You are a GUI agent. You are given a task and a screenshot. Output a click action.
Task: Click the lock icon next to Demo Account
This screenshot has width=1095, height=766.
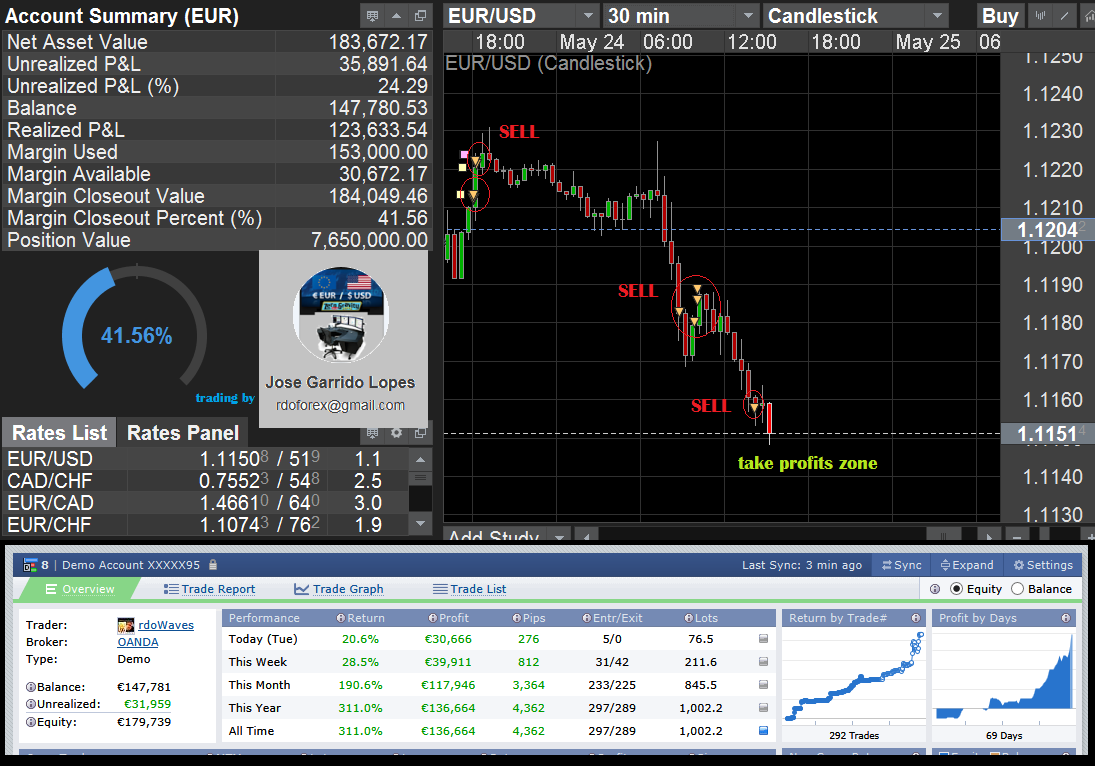pos(213,565)
